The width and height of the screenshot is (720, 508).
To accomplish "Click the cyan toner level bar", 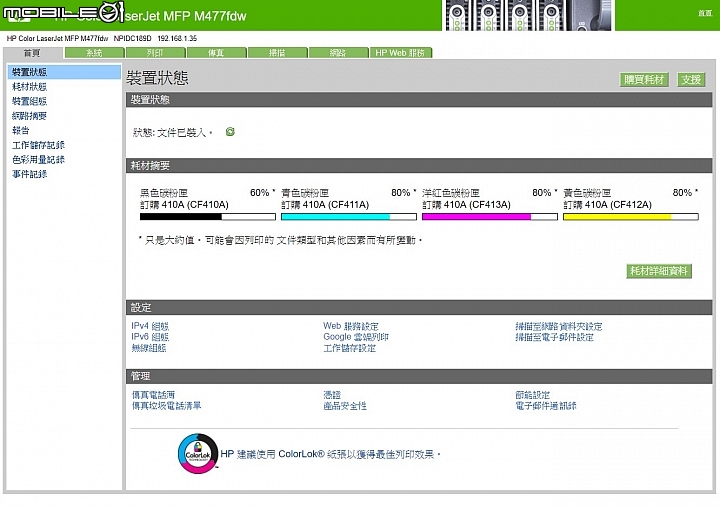I will click(x=349, y=216).
